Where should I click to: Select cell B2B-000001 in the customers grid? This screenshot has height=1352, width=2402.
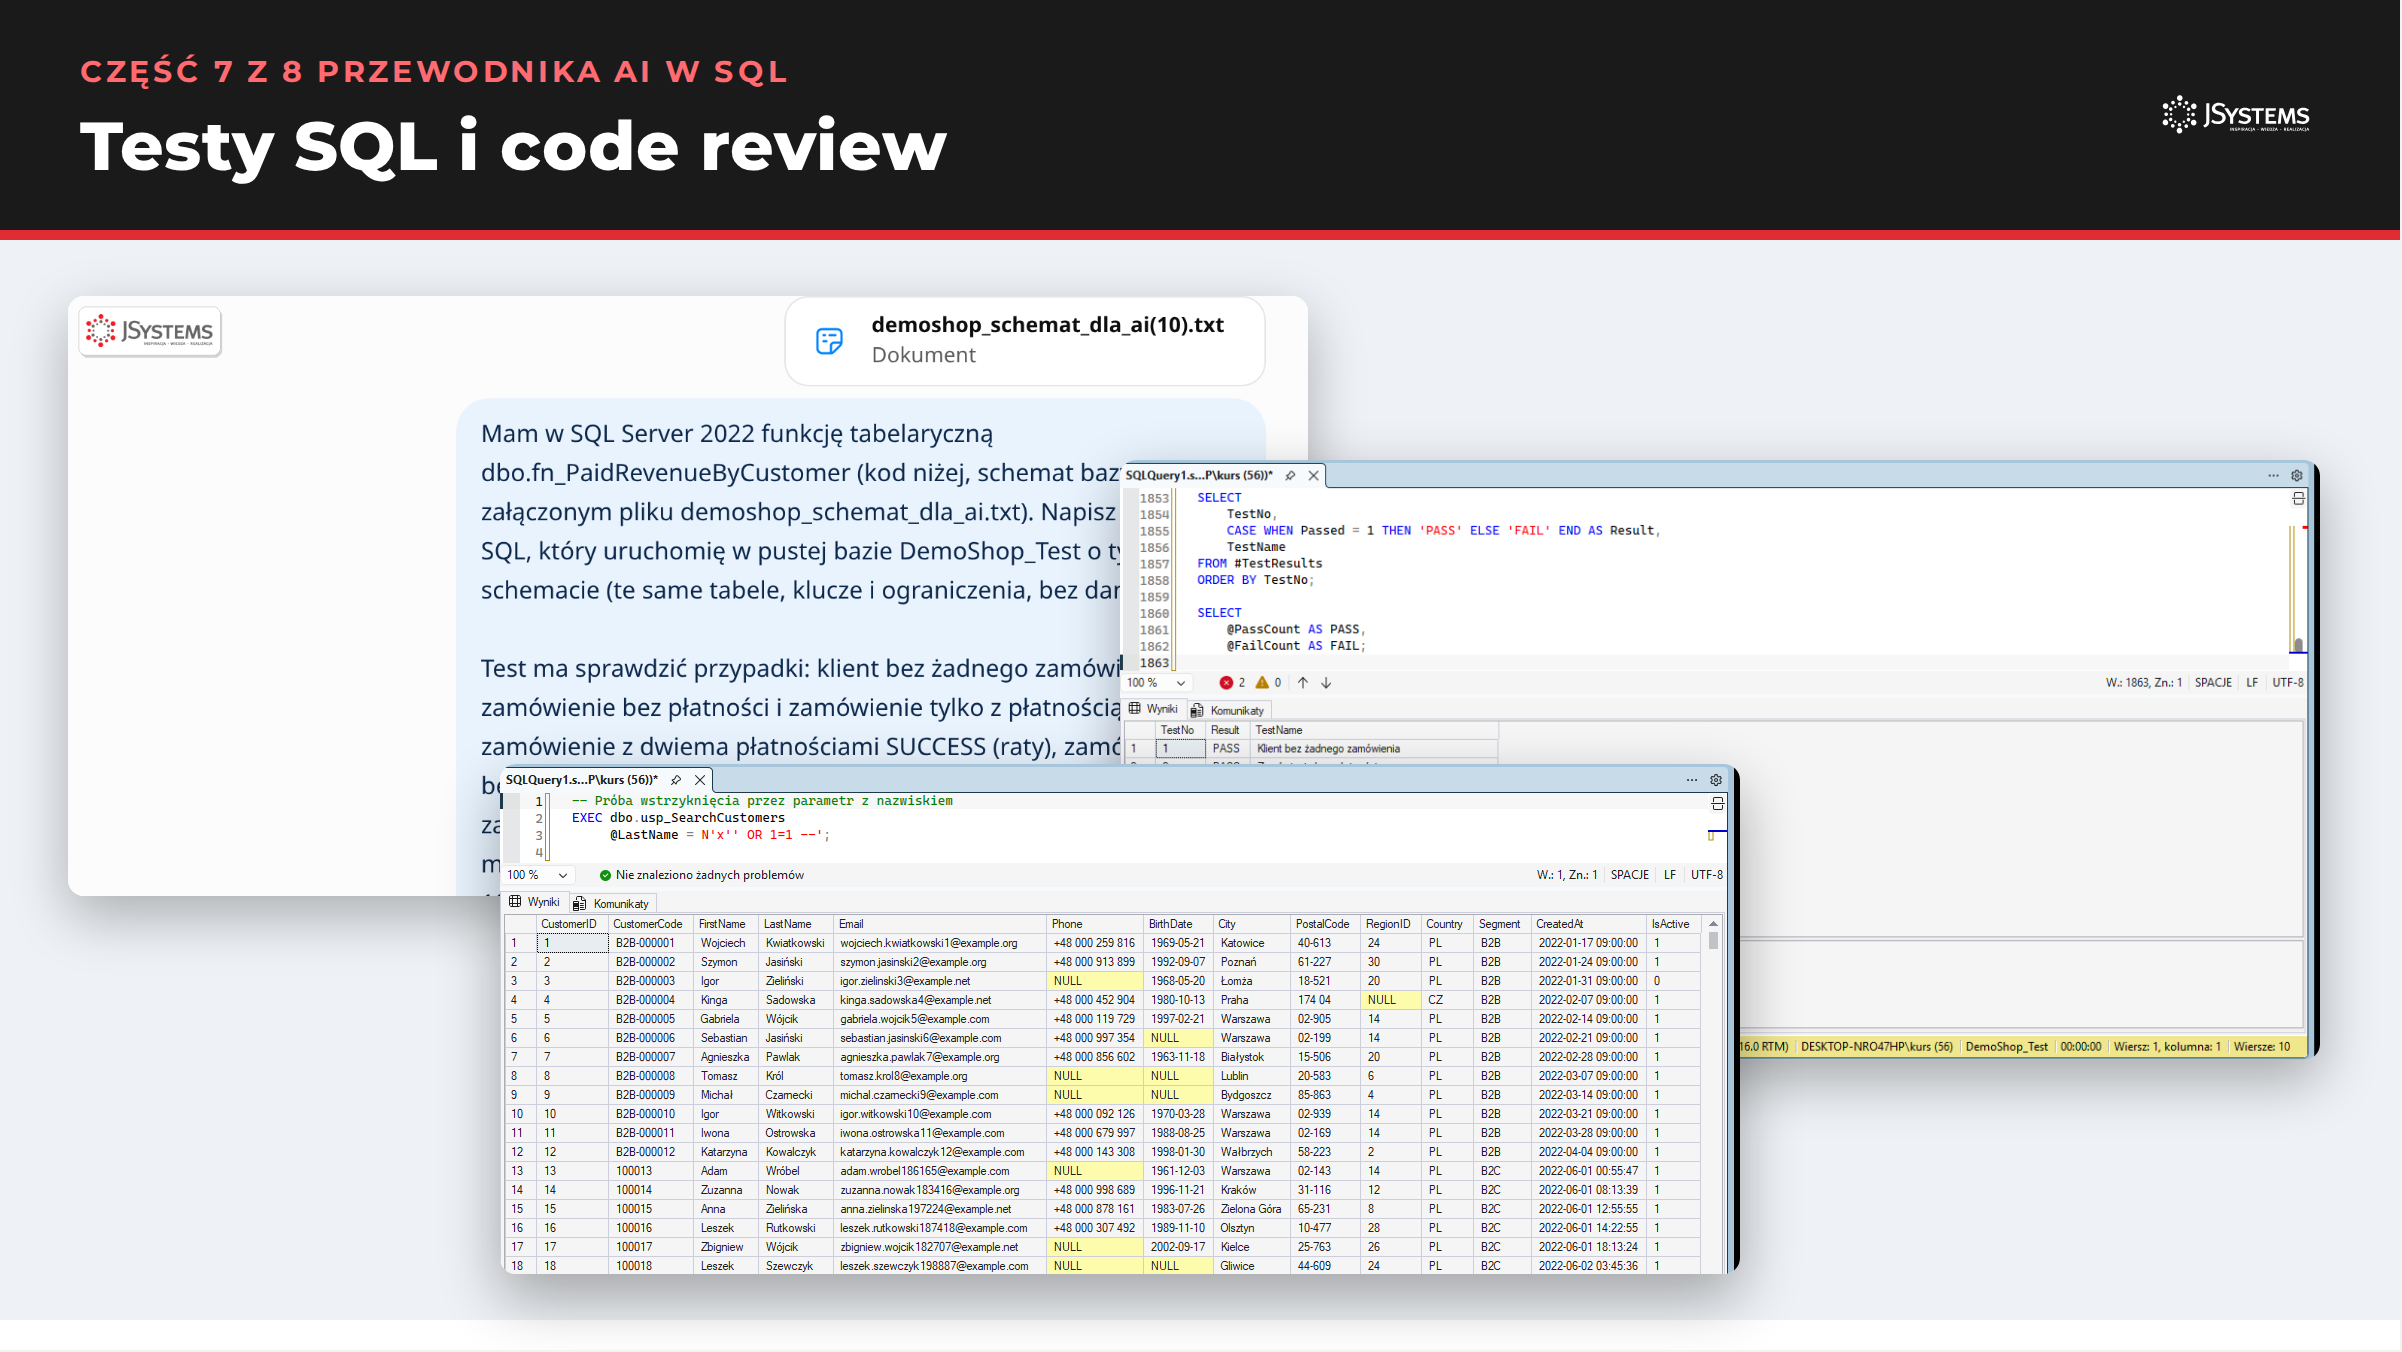tap(651, 943)
